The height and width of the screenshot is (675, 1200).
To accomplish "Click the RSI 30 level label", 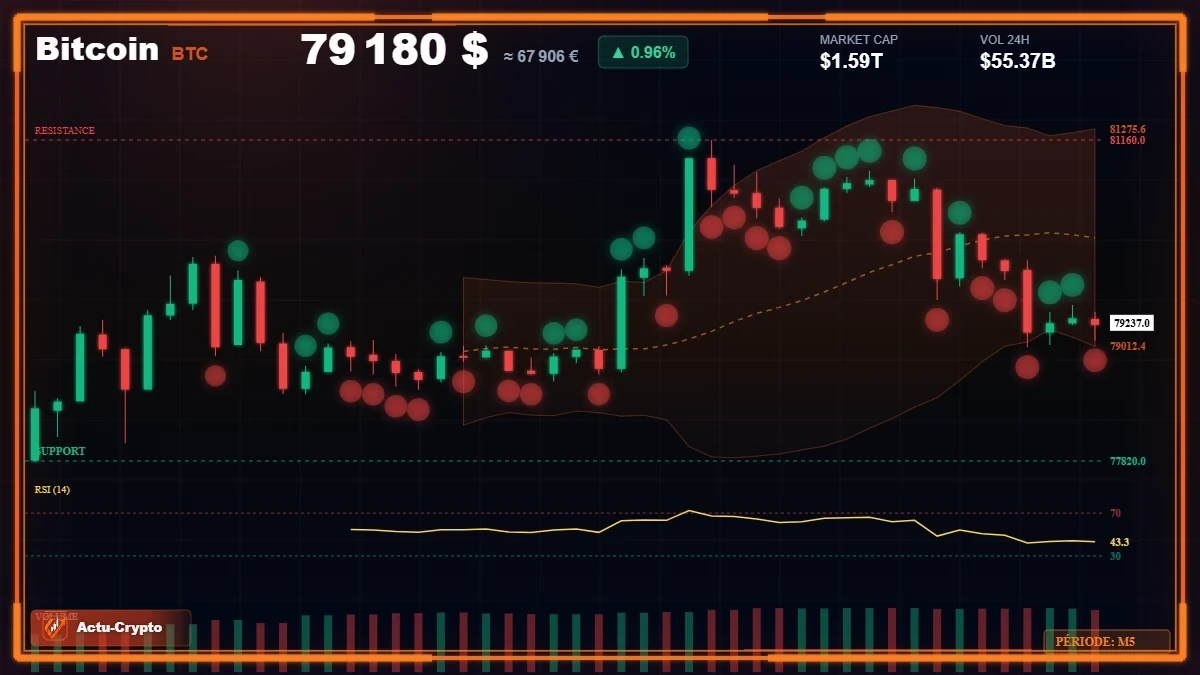I will [1115, 555].
